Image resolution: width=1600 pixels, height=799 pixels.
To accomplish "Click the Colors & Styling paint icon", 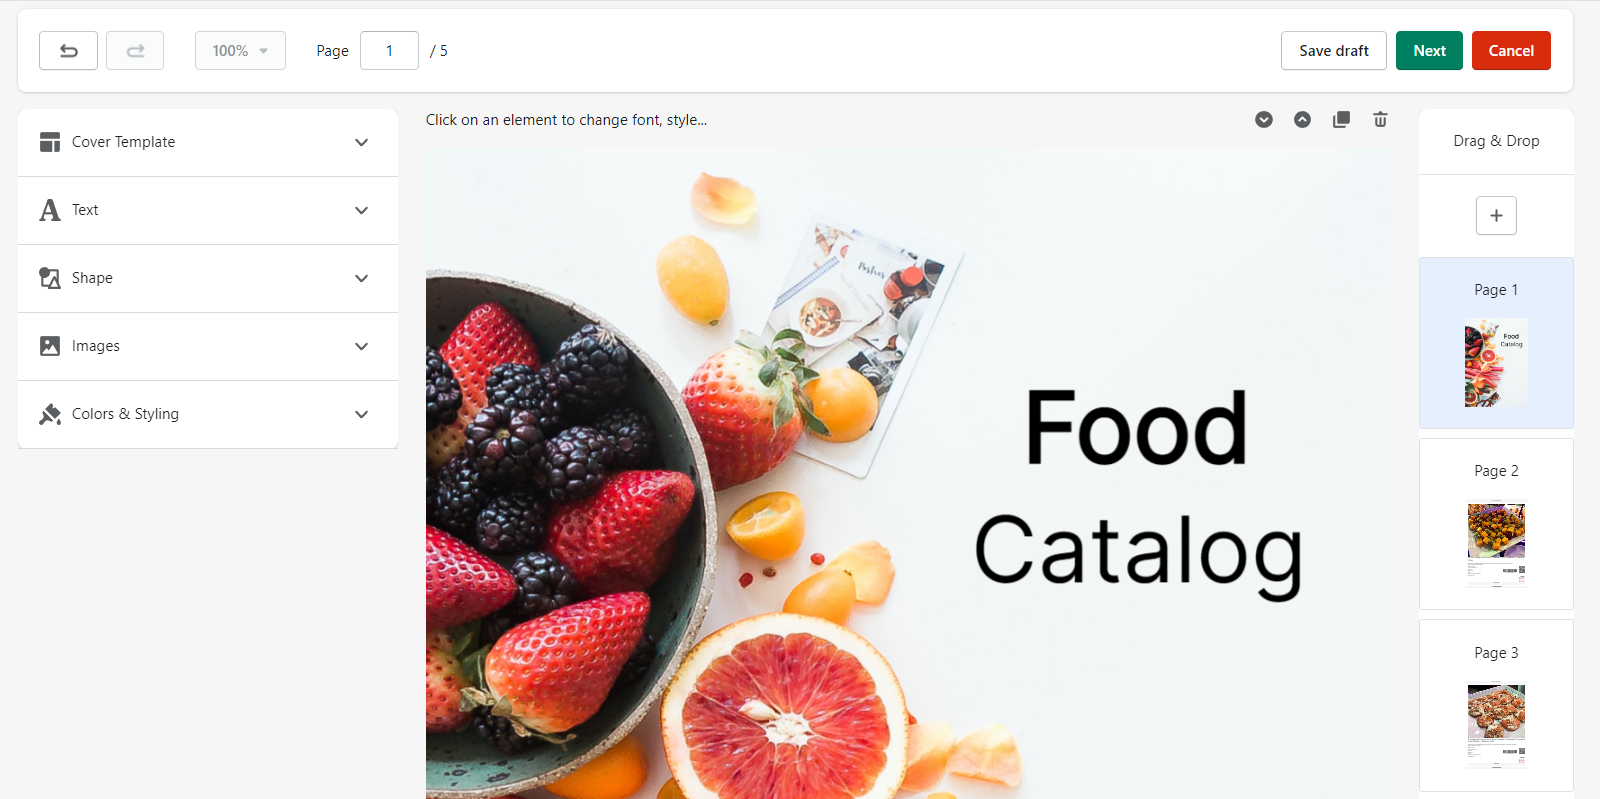I will [50, 414].
